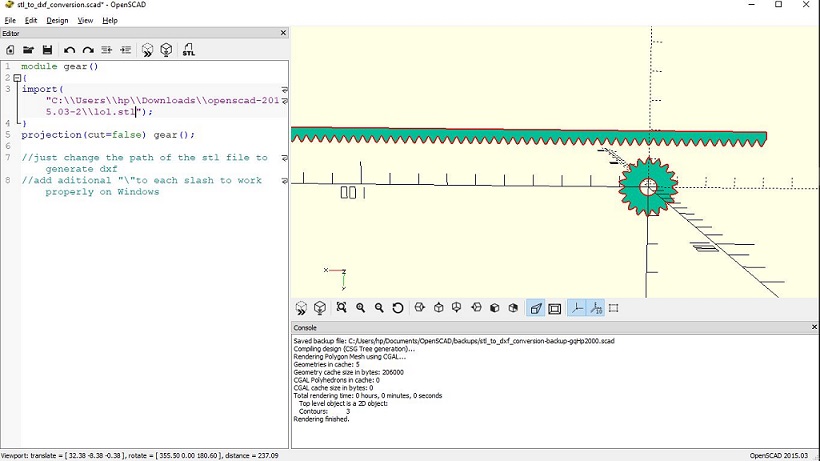Click console line 'Rendering finished.'
This screenshot has height=461, width=820.
321,419
